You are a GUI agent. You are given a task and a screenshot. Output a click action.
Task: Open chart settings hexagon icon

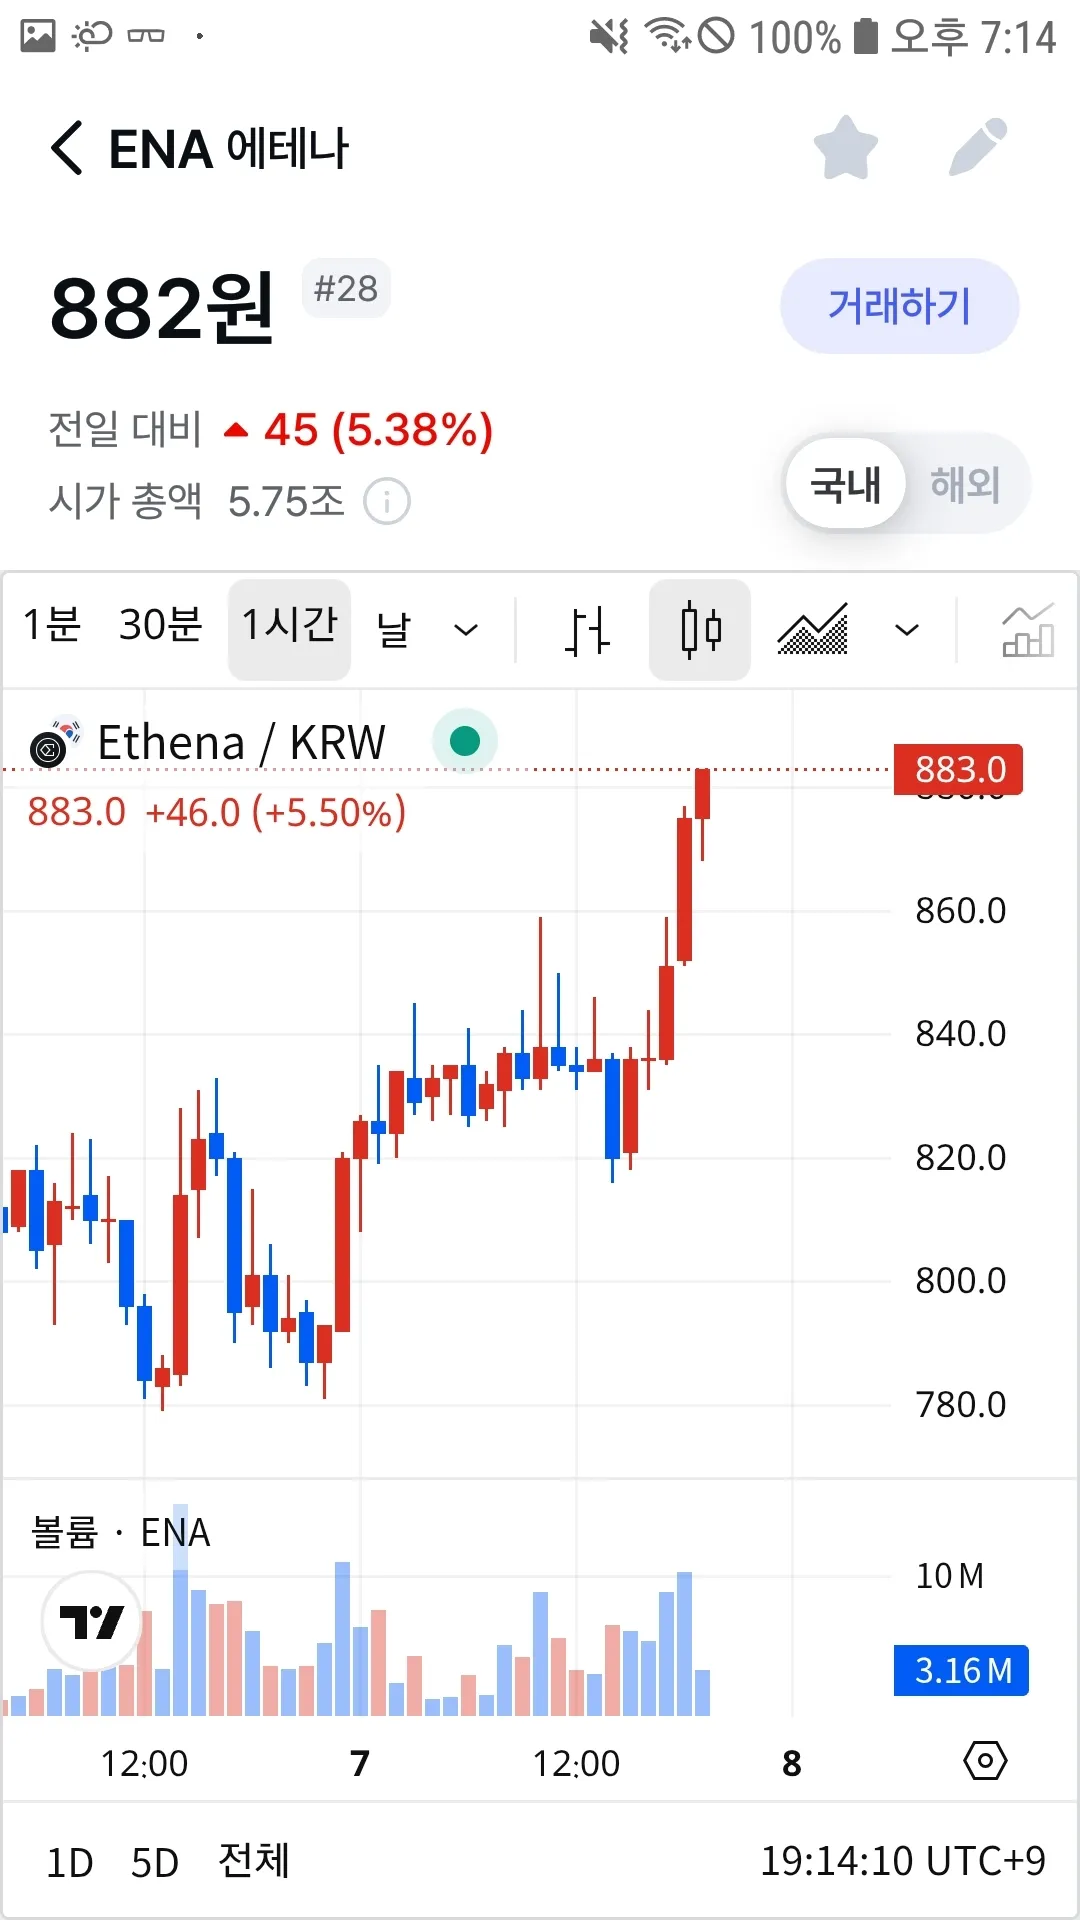click(985, 1761)
